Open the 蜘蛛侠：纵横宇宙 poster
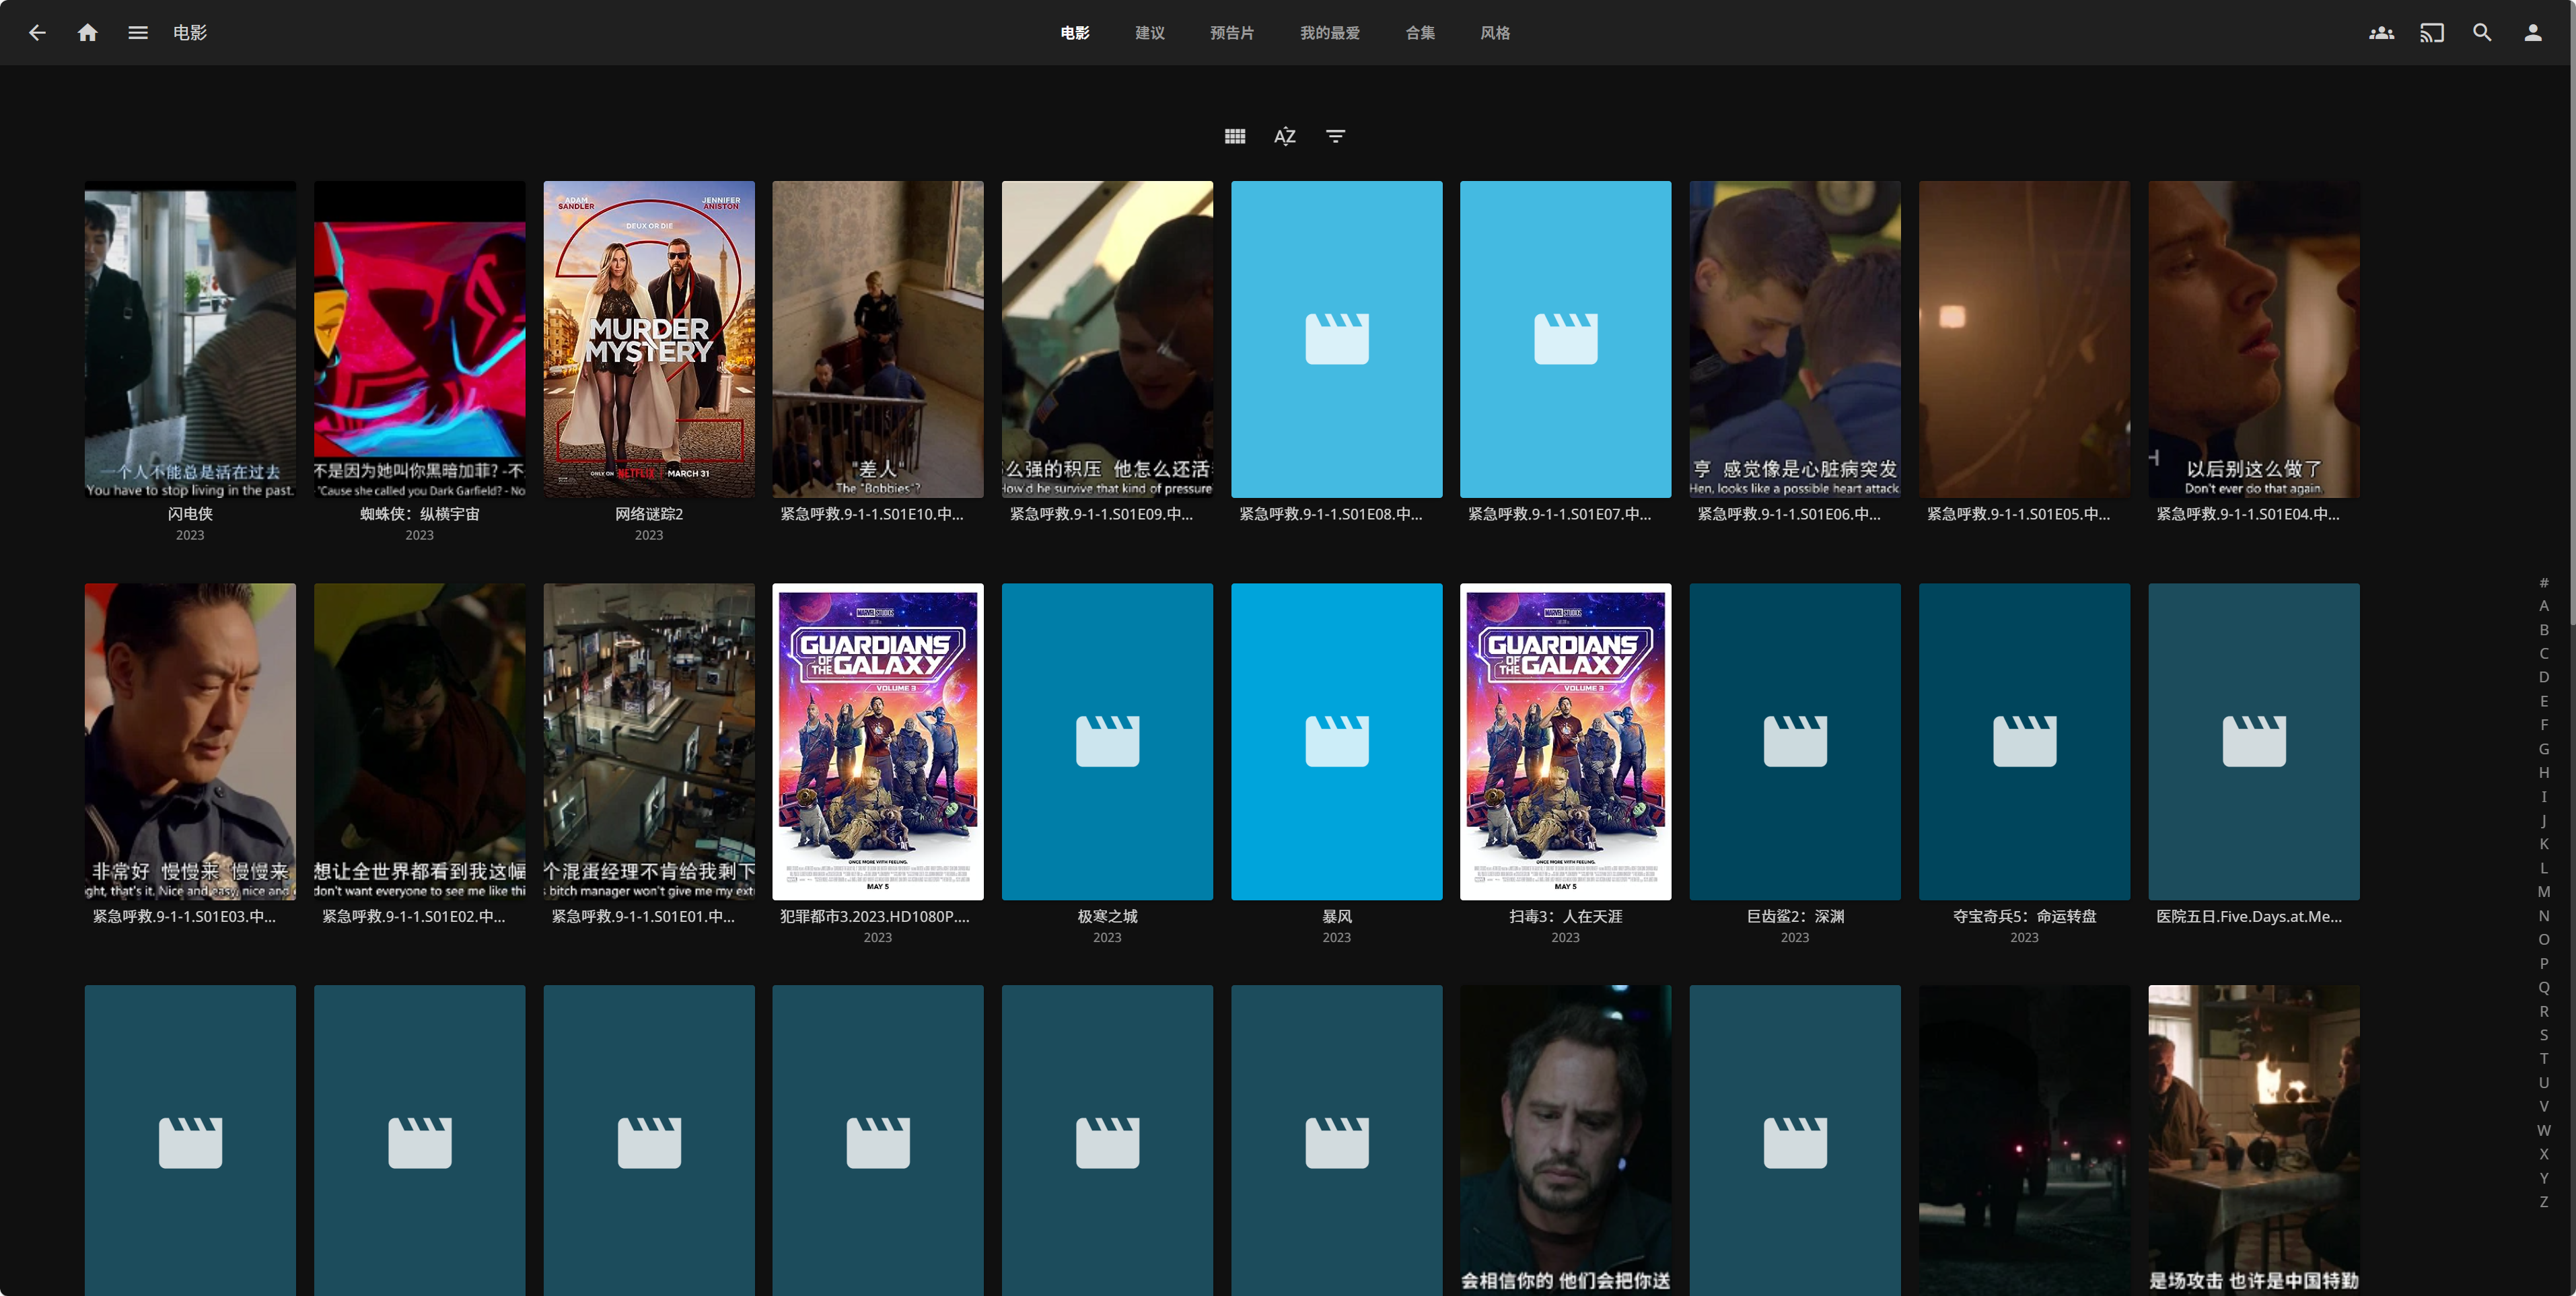 tap(419, 339)
